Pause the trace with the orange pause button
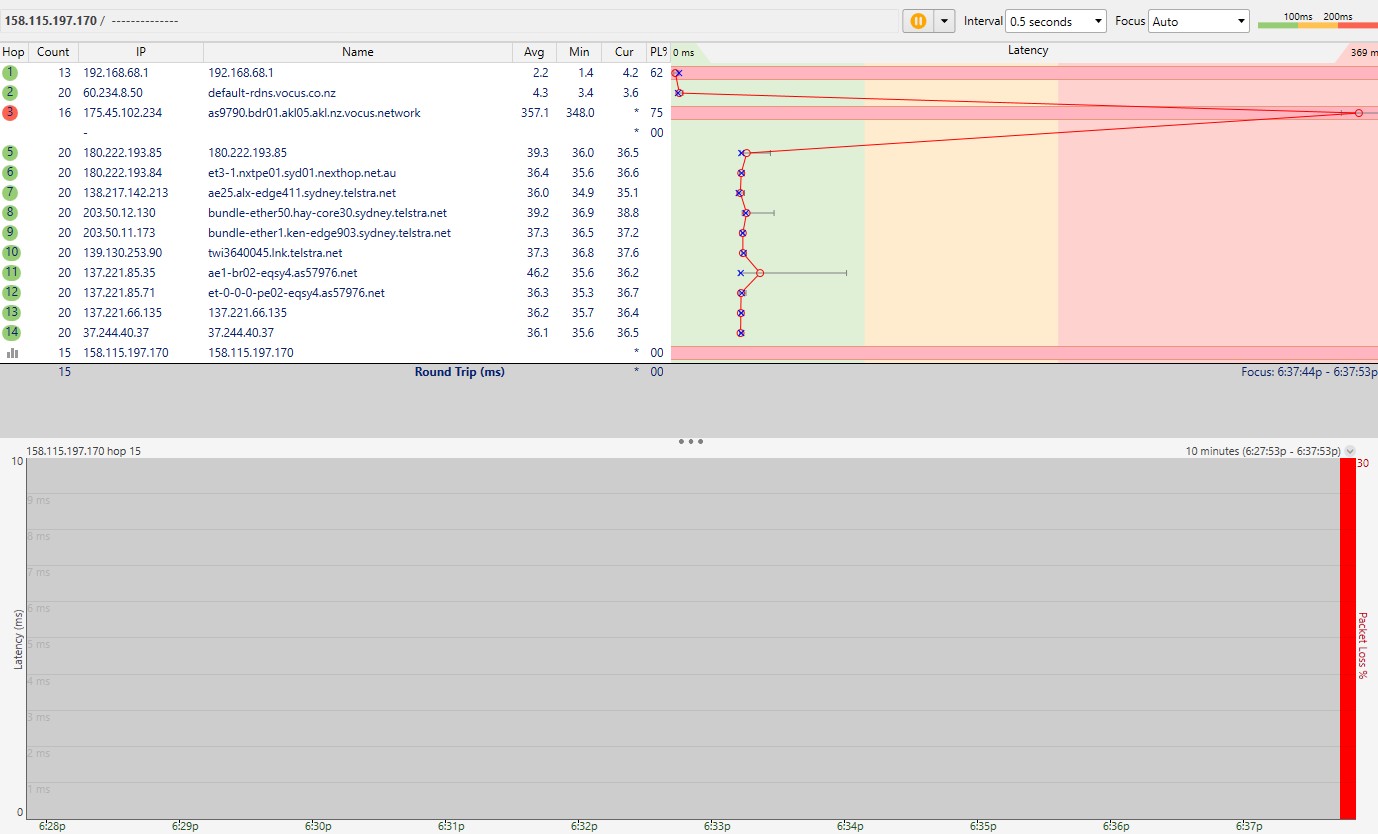The width and height of the screenshot is (1378, 834). (x=917, y=21)
